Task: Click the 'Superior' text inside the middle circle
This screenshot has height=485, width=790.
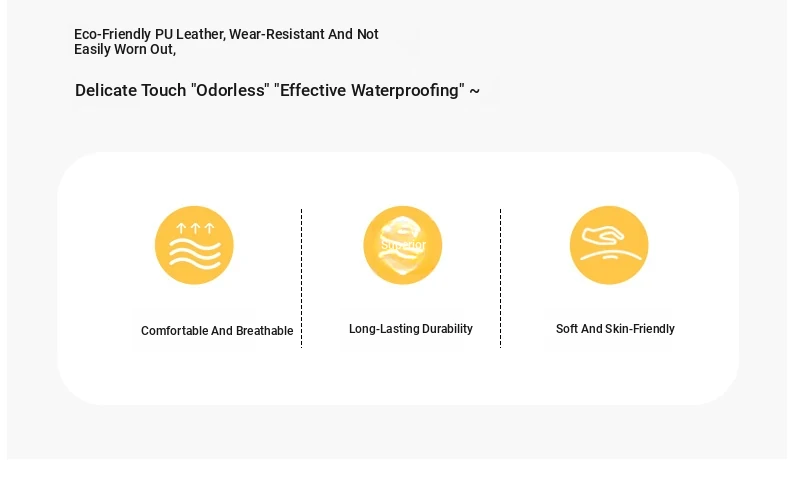Action: point(404,245)
